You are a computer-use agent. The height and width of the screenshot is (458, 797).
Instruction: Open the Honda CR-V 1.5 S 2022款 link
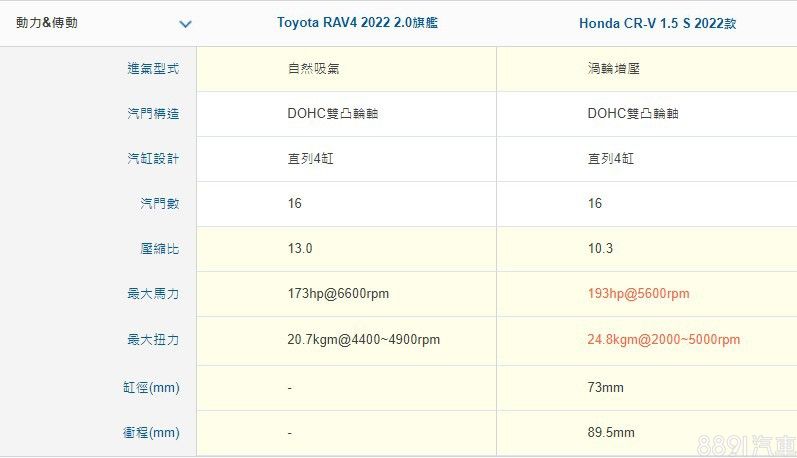tap(657, 23)
